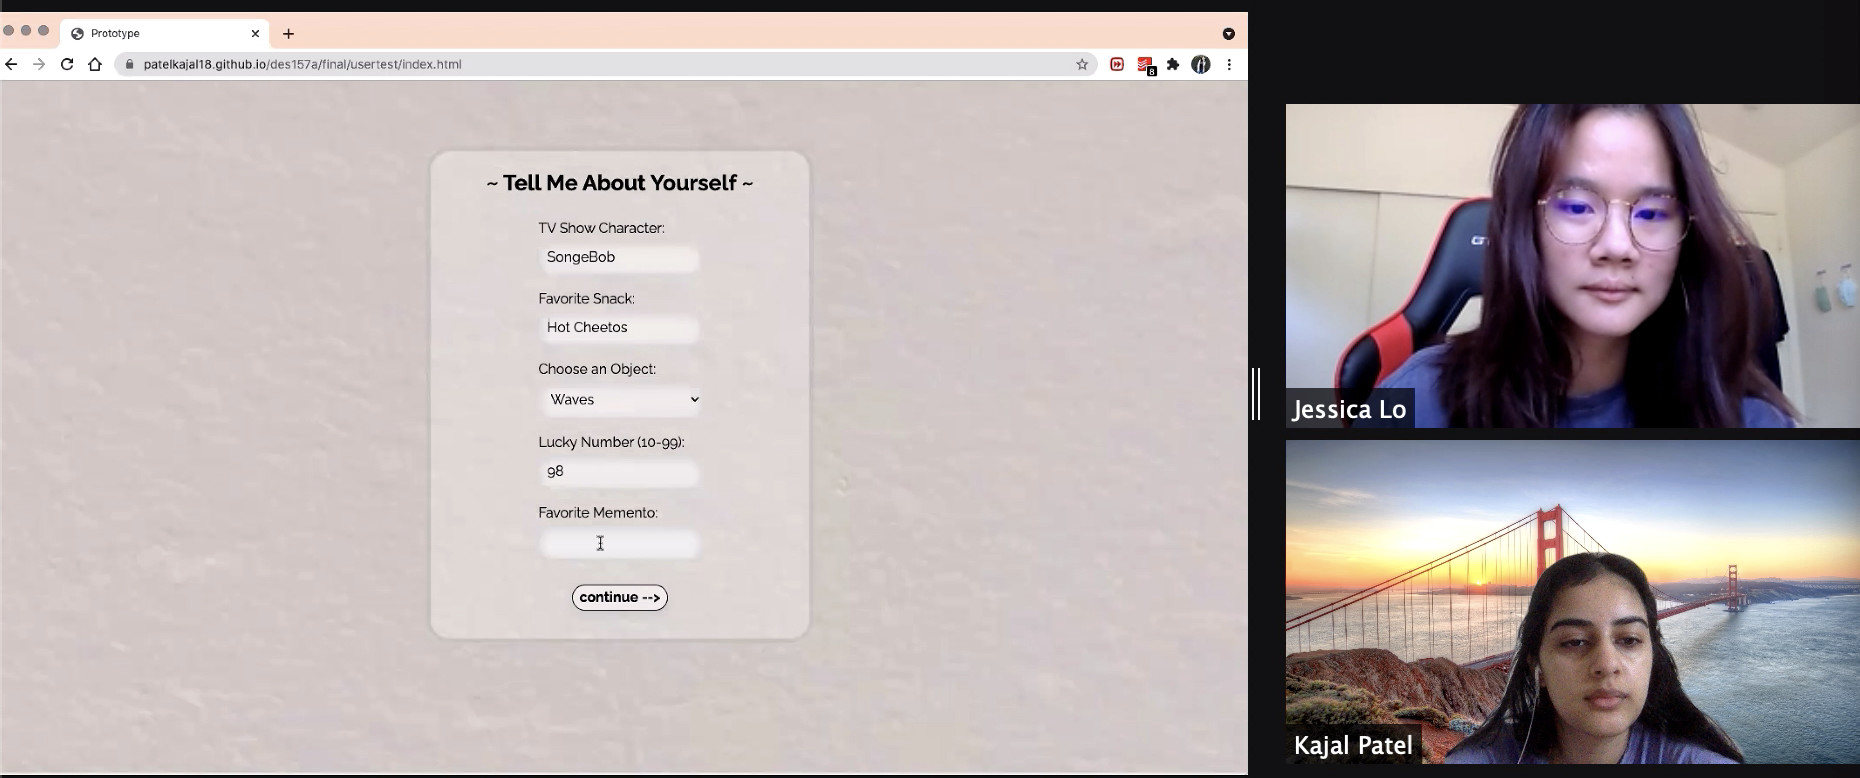
Task: Click the address bar URL
Action: [302, 64]
